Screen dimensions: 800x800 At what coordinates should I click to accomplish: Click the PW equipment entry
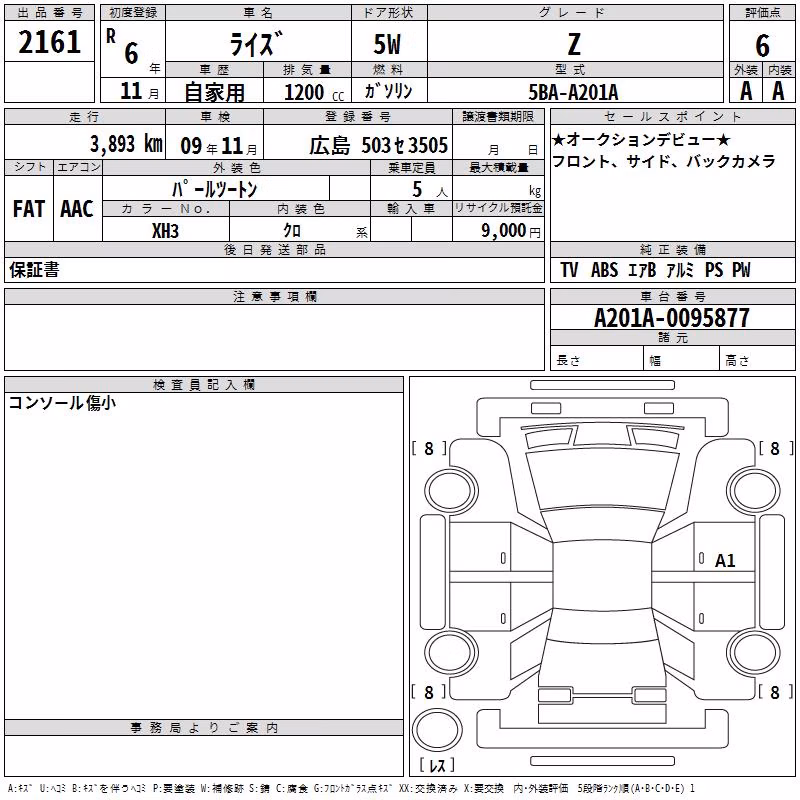coord(741,269)
